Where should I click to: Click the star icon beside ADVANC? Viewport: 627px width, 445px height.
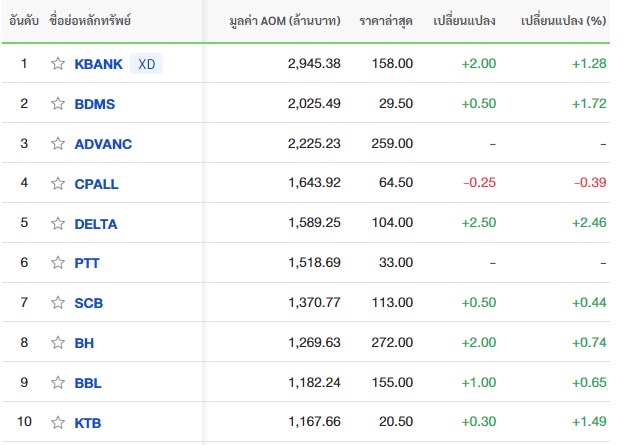[58, 144]
